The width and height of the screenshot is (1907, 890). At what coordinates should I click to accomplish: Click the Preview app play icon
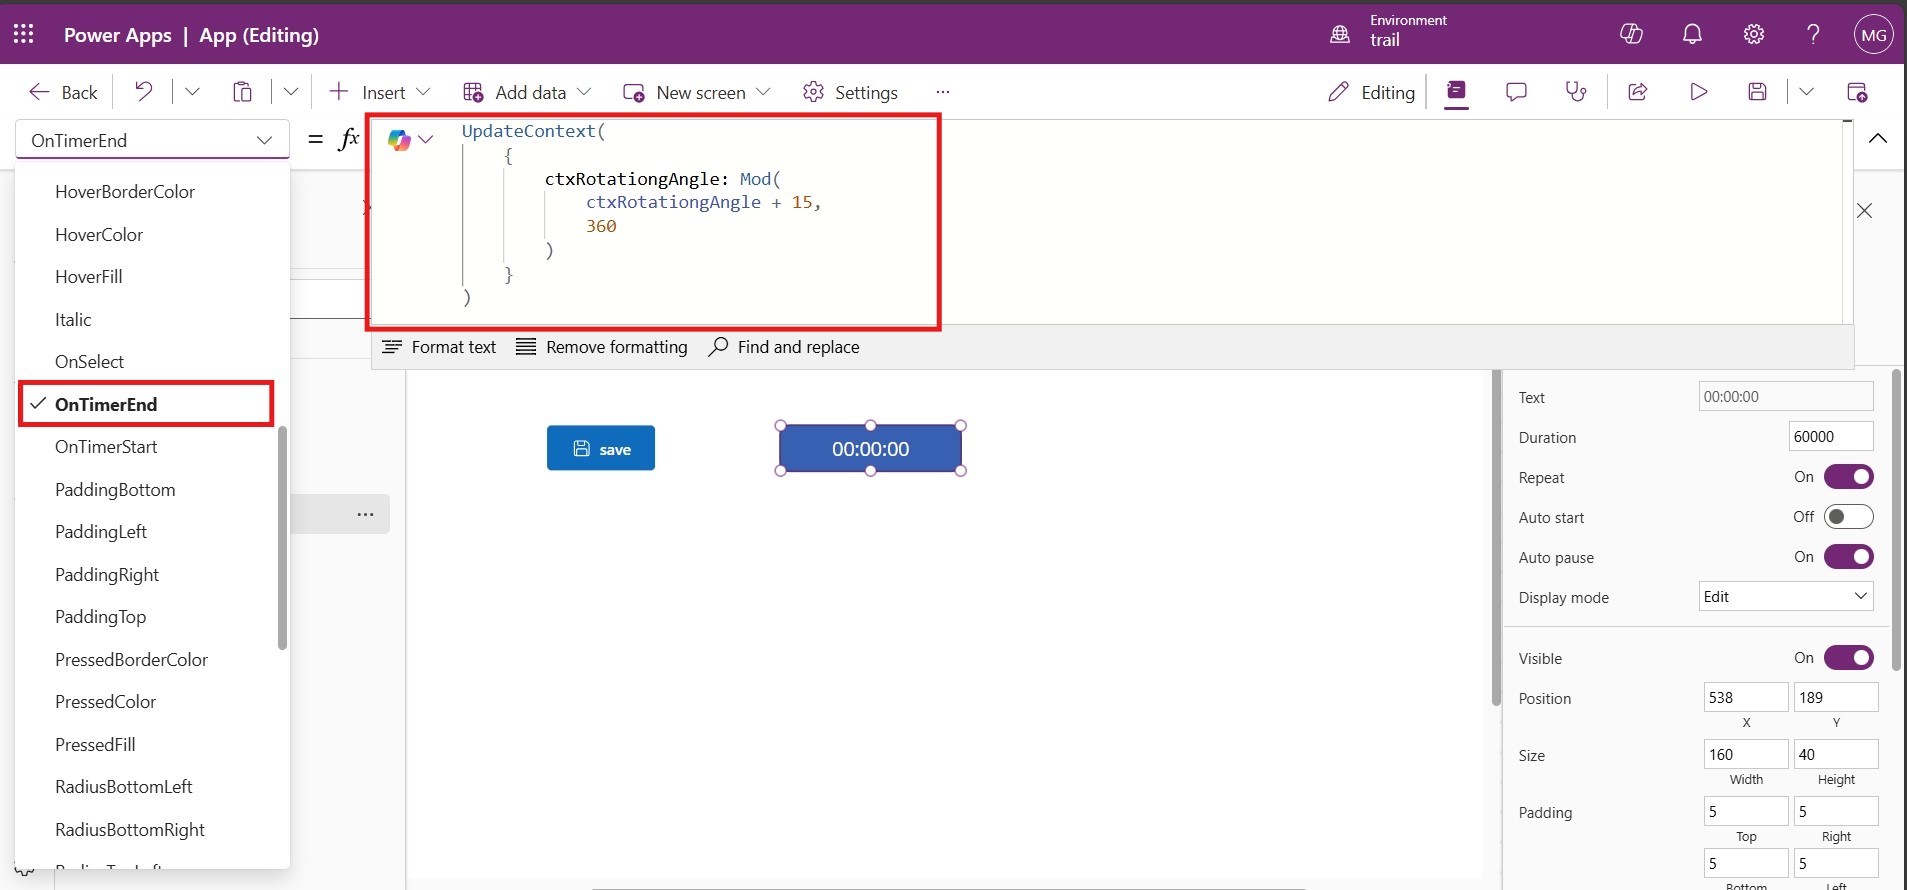tap(1698, 92)
